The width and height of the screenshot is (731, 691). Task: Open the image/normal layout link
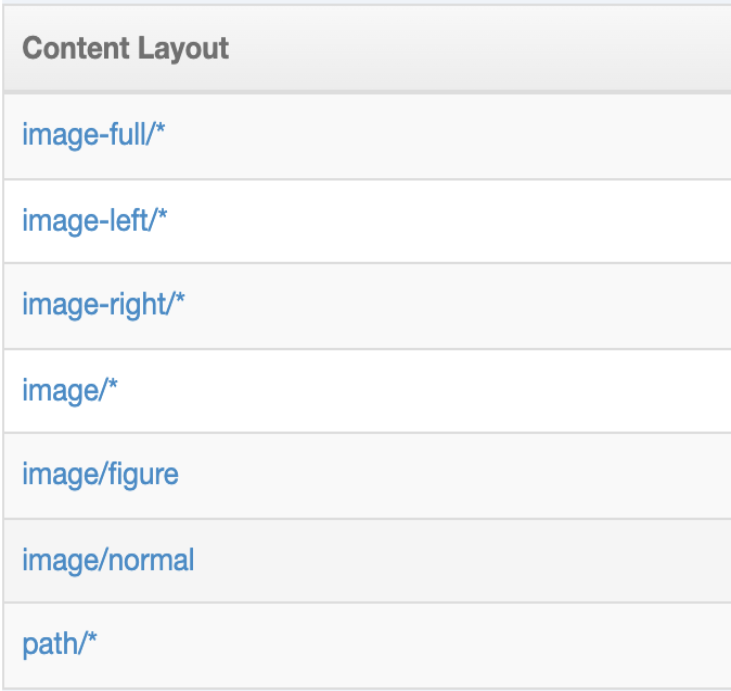[108, 559]
